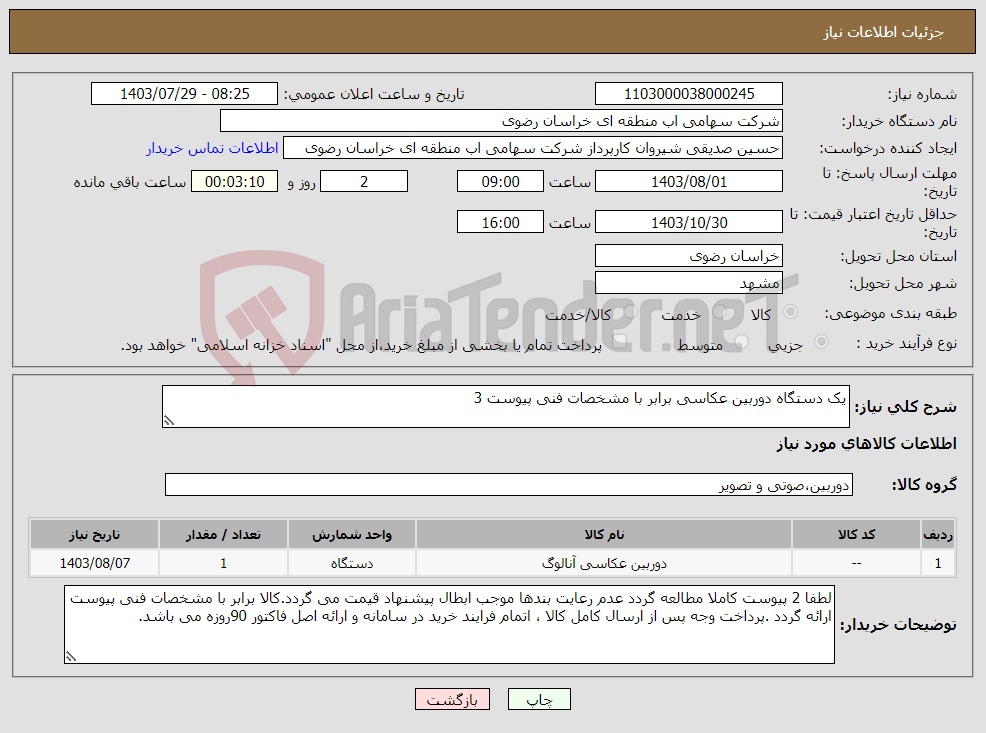Click the شماره نیاز number field

click(x=689, y=94)
